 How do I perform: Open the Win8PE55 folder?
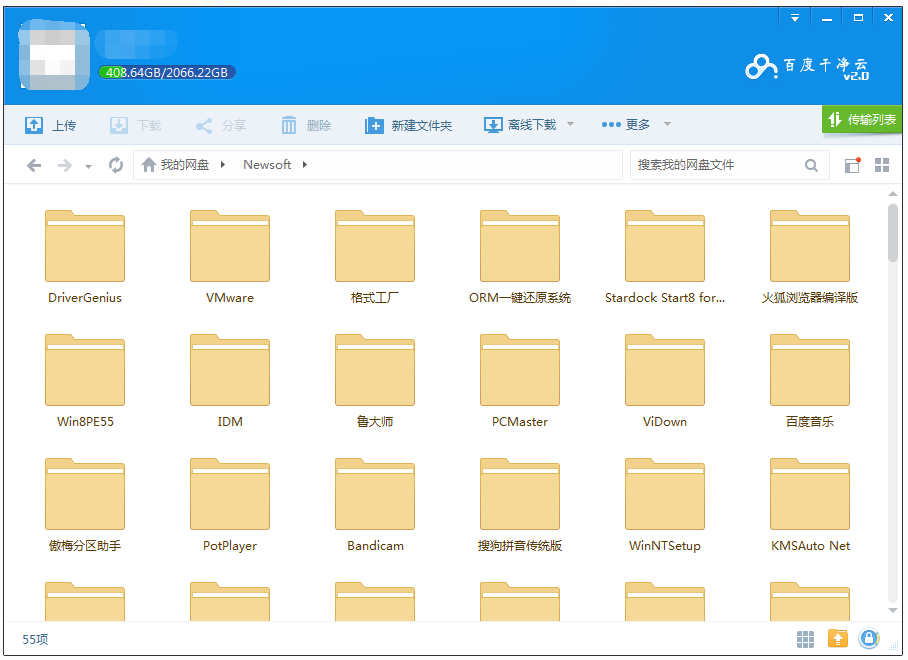click(x=85, y=381)
